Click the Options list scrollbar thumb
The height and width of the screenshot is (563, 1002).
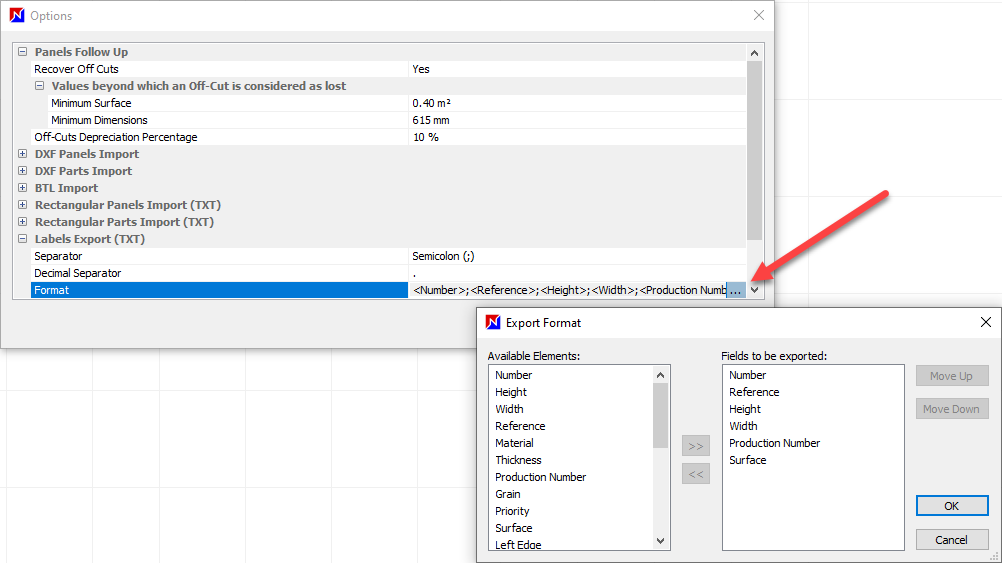click(x=754, y=151)
